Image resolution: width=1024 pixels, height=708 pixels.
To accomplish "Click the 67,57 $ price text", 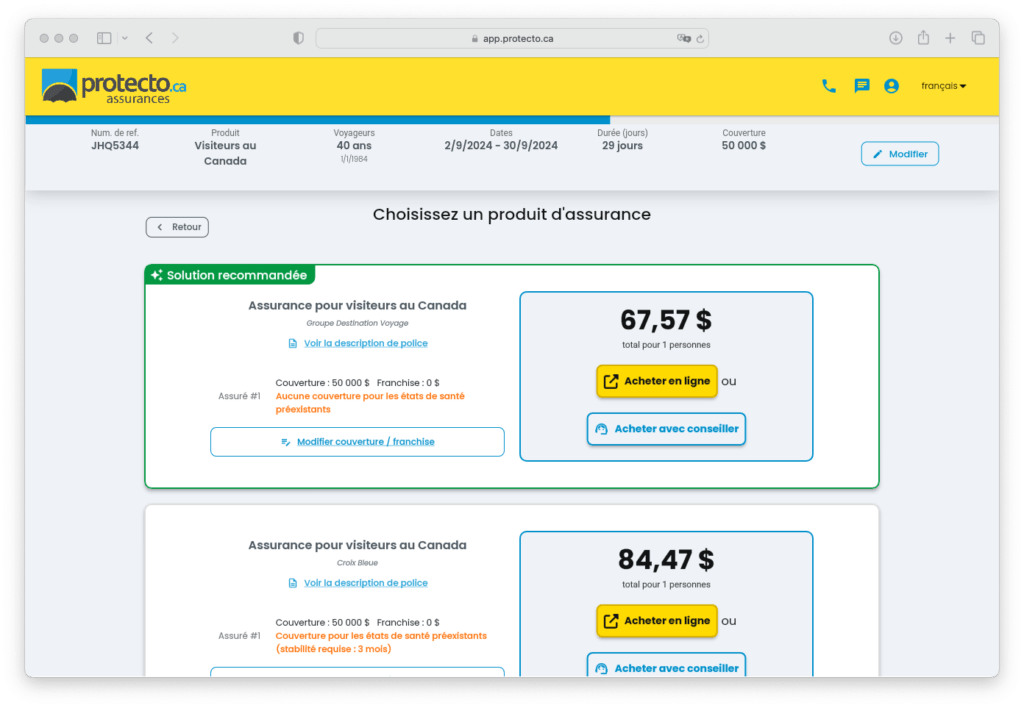I will tap(666, 320).
